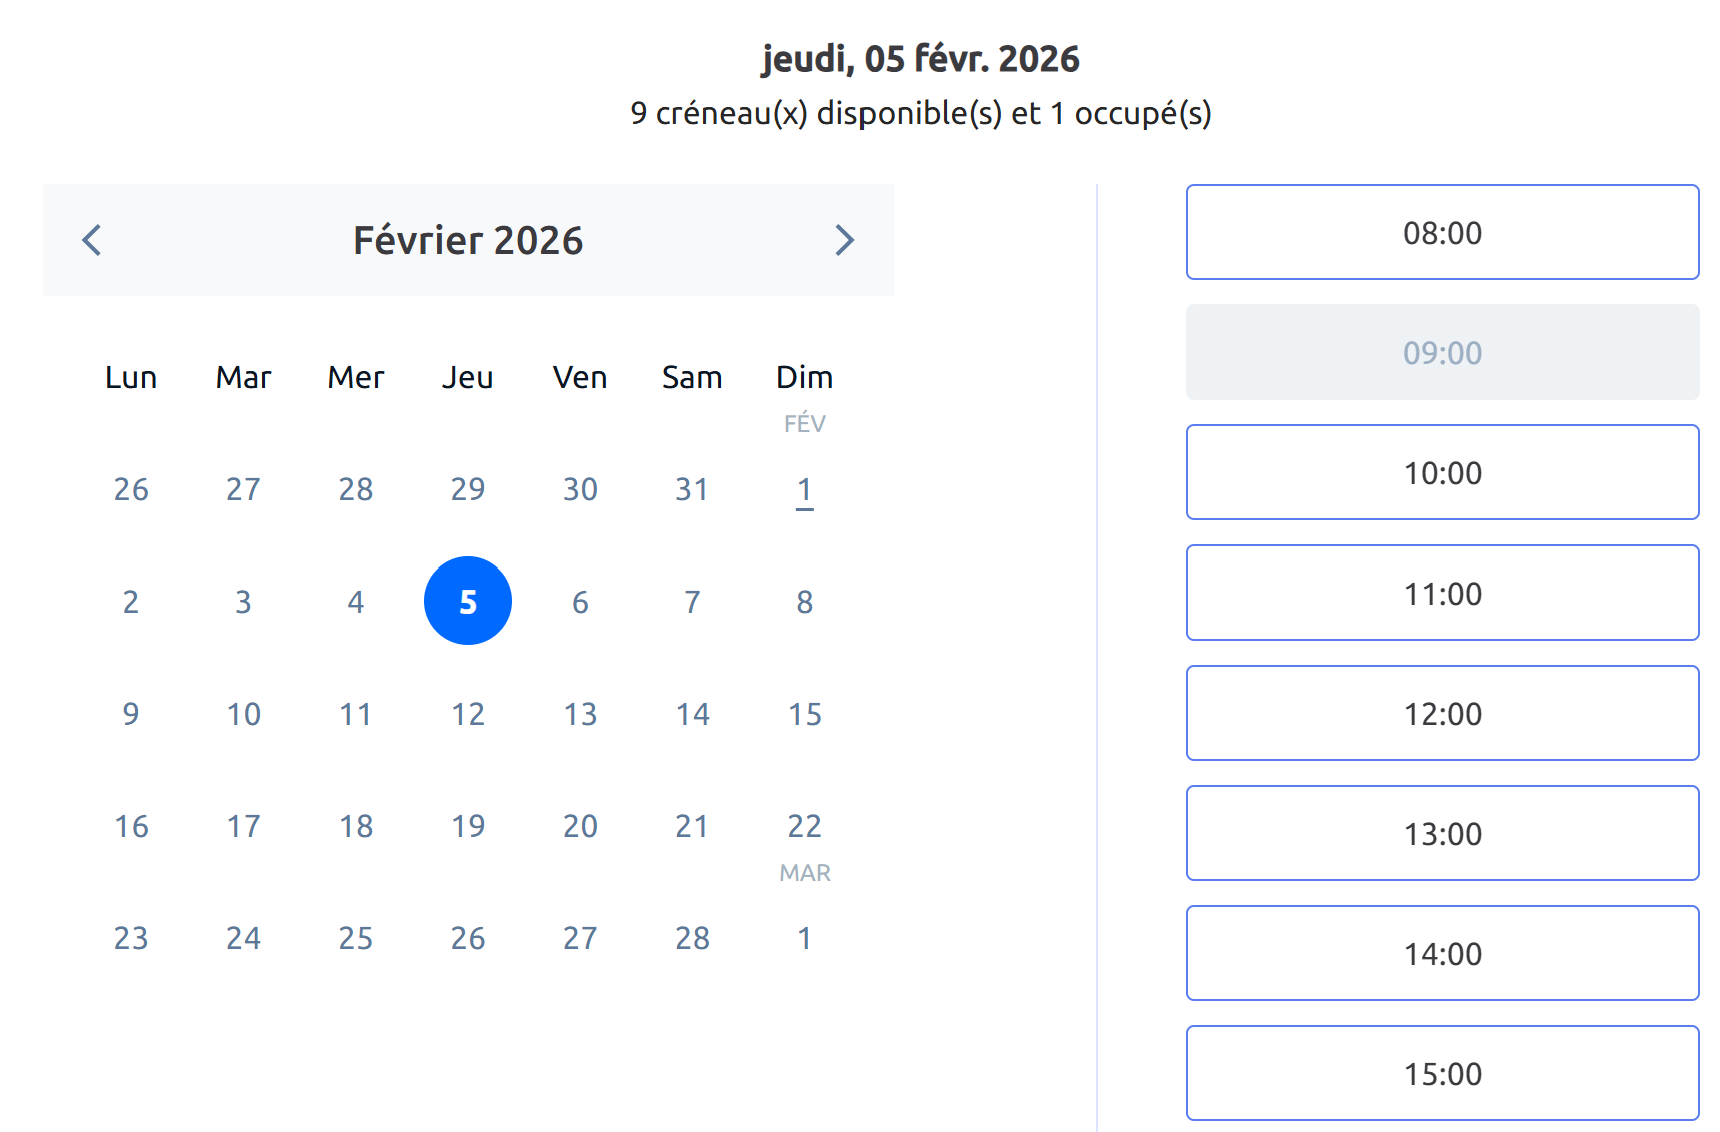The image size is (1720, 1132).
Task: Navigate to the previous month
Action: tap(91, 240)
